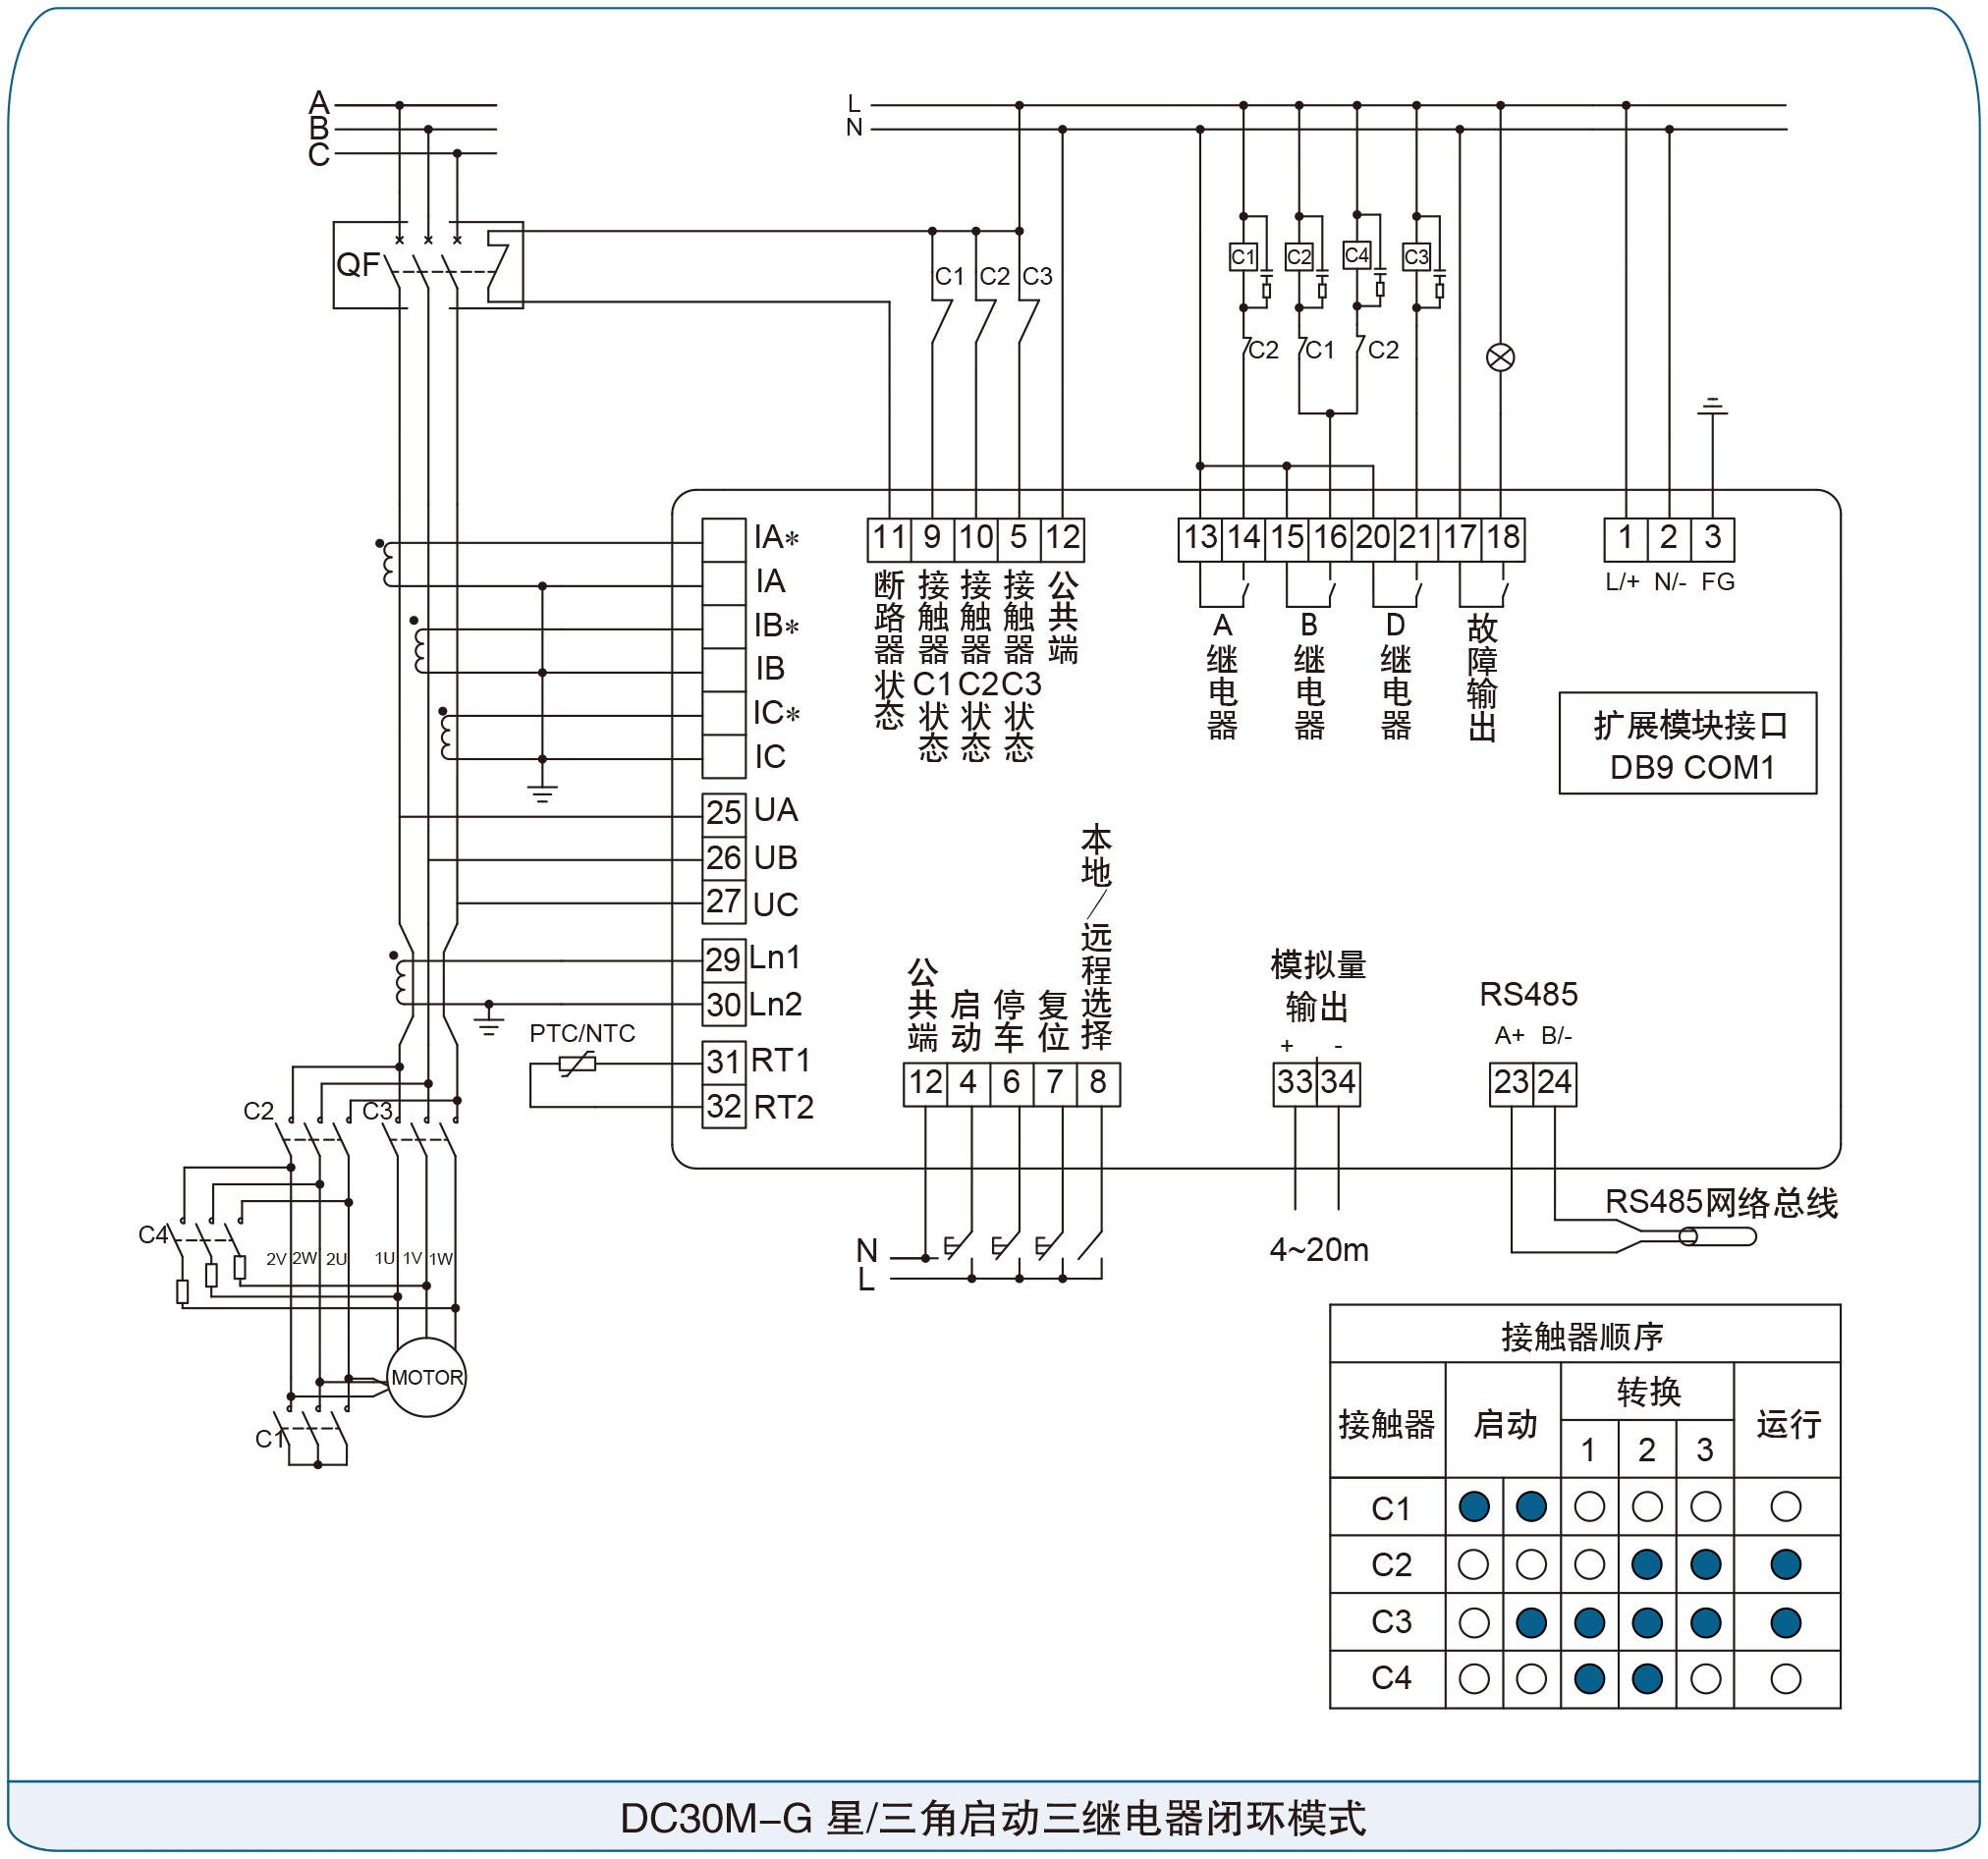The height and width of the screenshot is (1859, 1988).
Task: Select the QF circuit breaker box
Action: pos(428,265)
